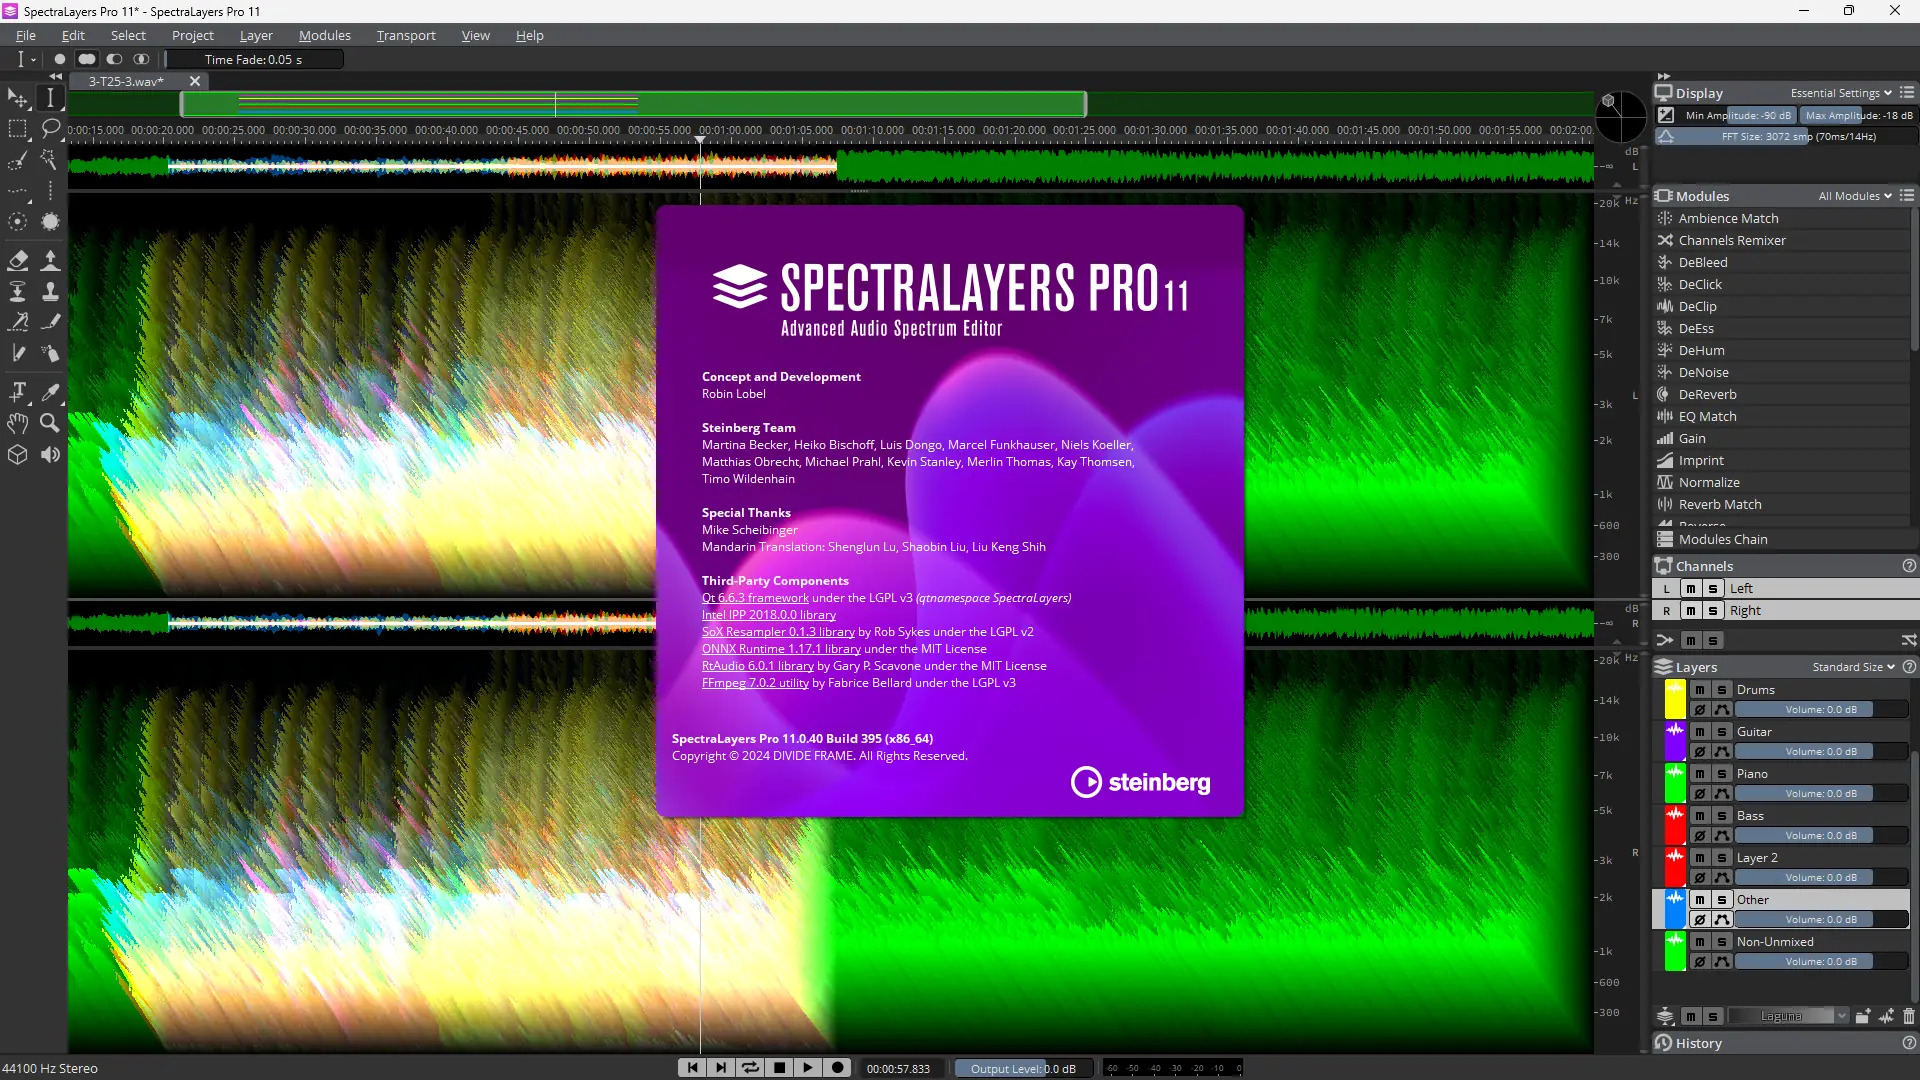Image resolution: width=1920 pixels, height=1080 pixels.
Task: Select the Lasso selection tool
Action: pyautogui.click(x=50, y=128)
